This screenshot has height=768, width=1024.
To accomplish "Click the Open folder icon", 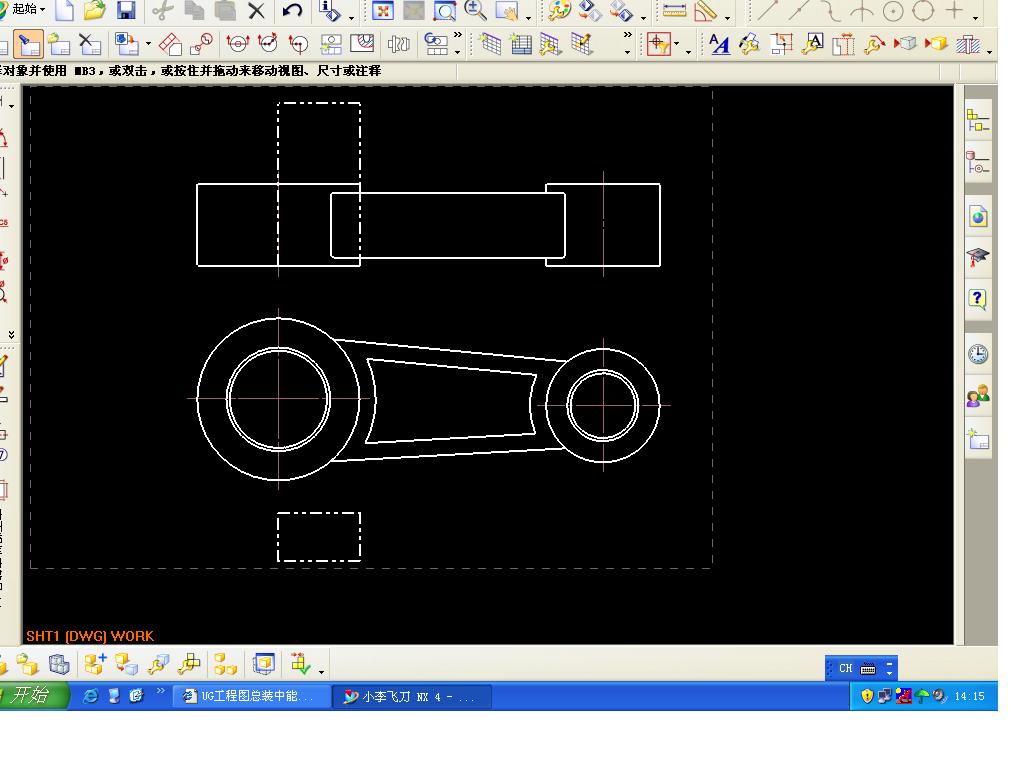I will [x=95, y=10].
